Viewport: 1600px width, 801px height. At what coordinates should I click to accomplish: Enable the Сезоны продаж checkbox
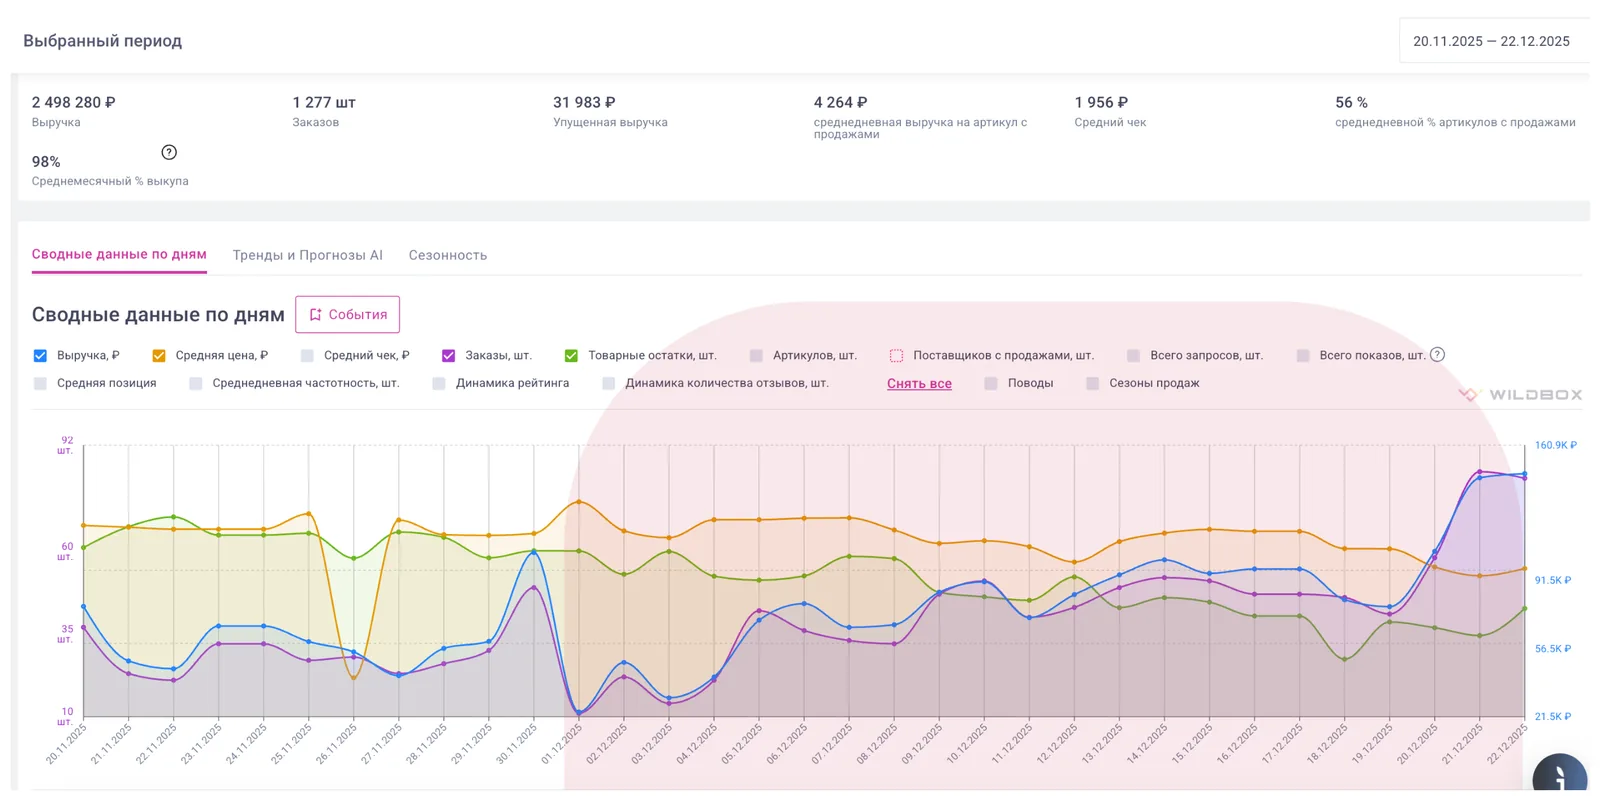pyautogui.click(x=1092, y=383)
